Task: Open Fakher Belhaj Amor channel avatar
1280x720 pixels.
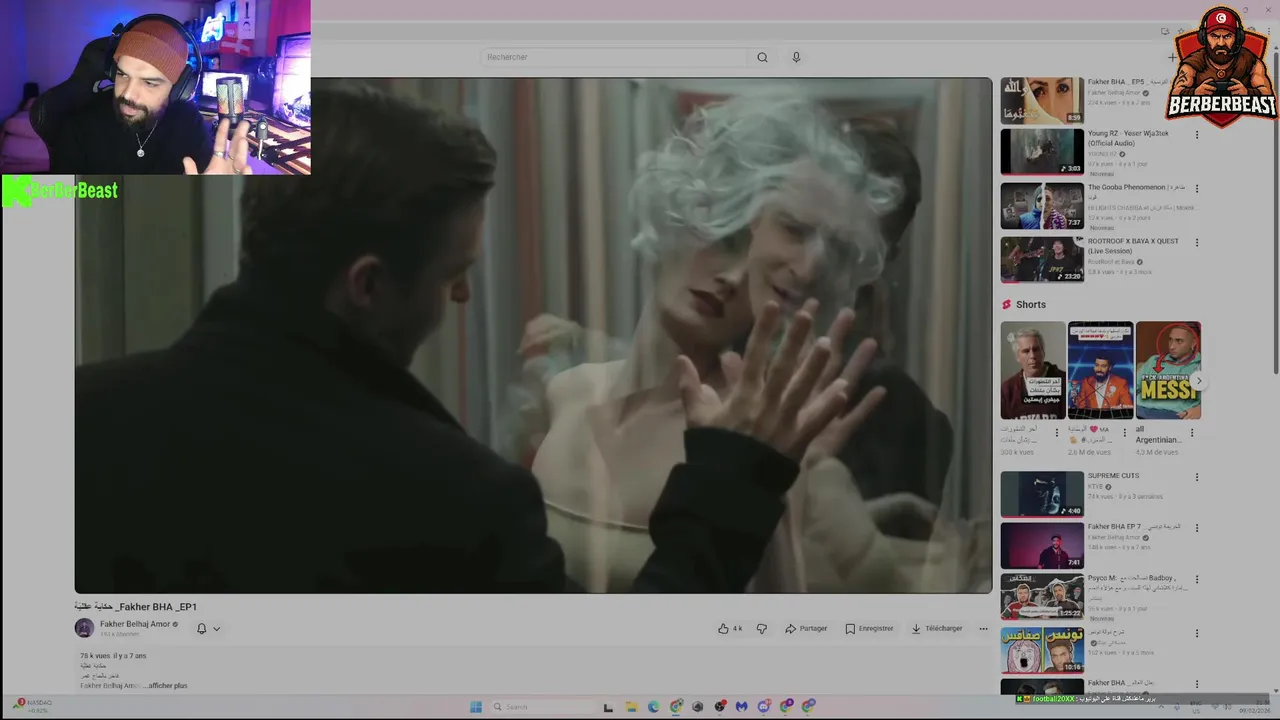Action: (84, 628)
